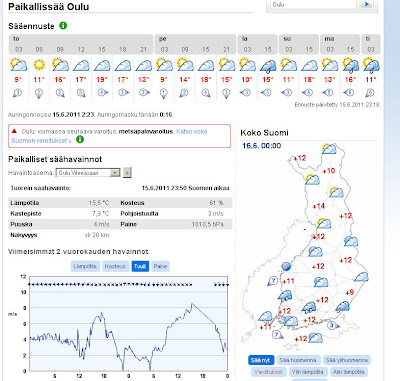Click the green info icon in warning box
This screenshot has height=381, width=400.
pos(80,139)
